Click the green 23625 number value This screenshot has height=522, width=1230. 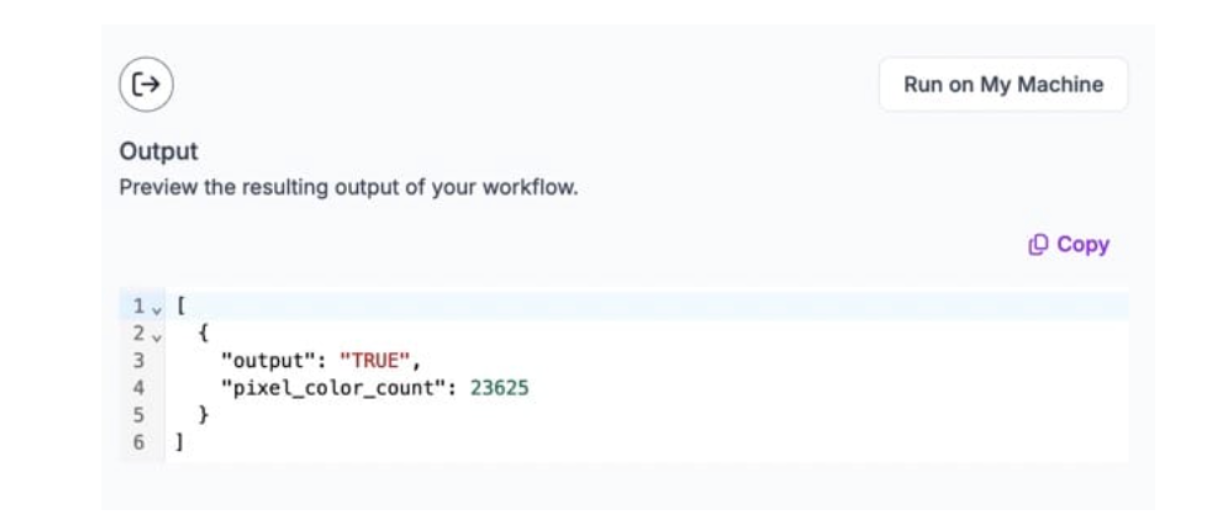499,387
